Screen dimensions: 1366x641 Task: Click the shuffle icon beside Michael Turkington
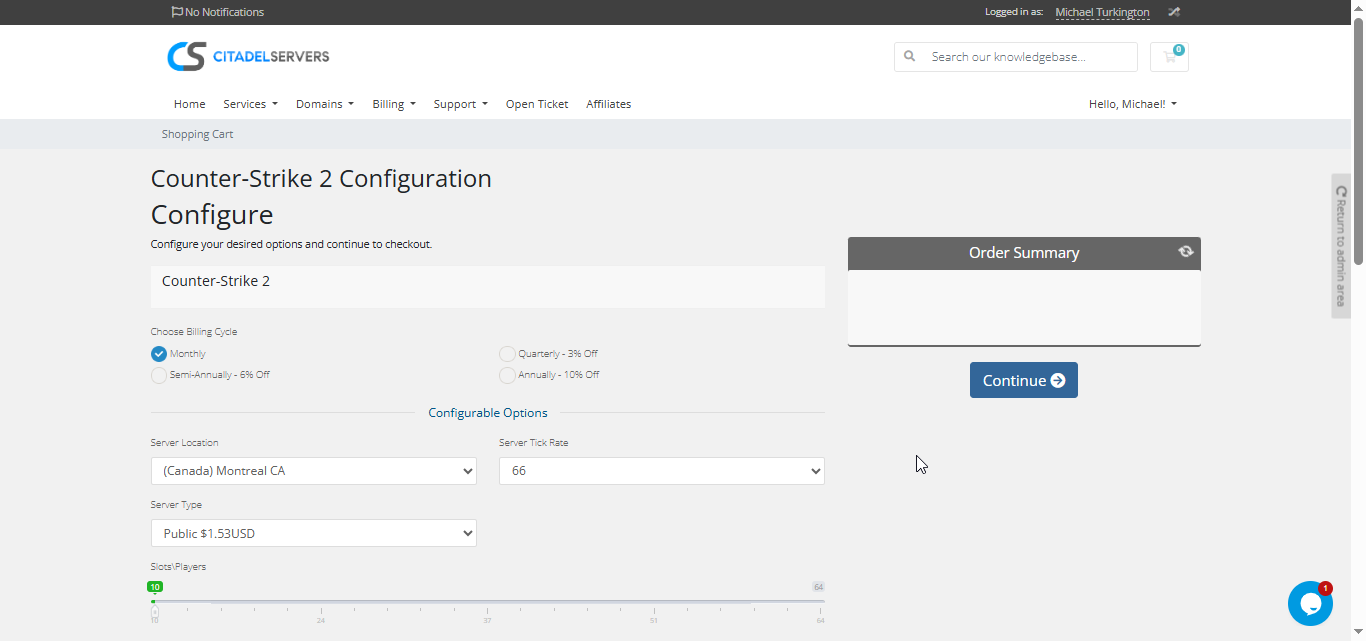click(x=1174, y=12)
